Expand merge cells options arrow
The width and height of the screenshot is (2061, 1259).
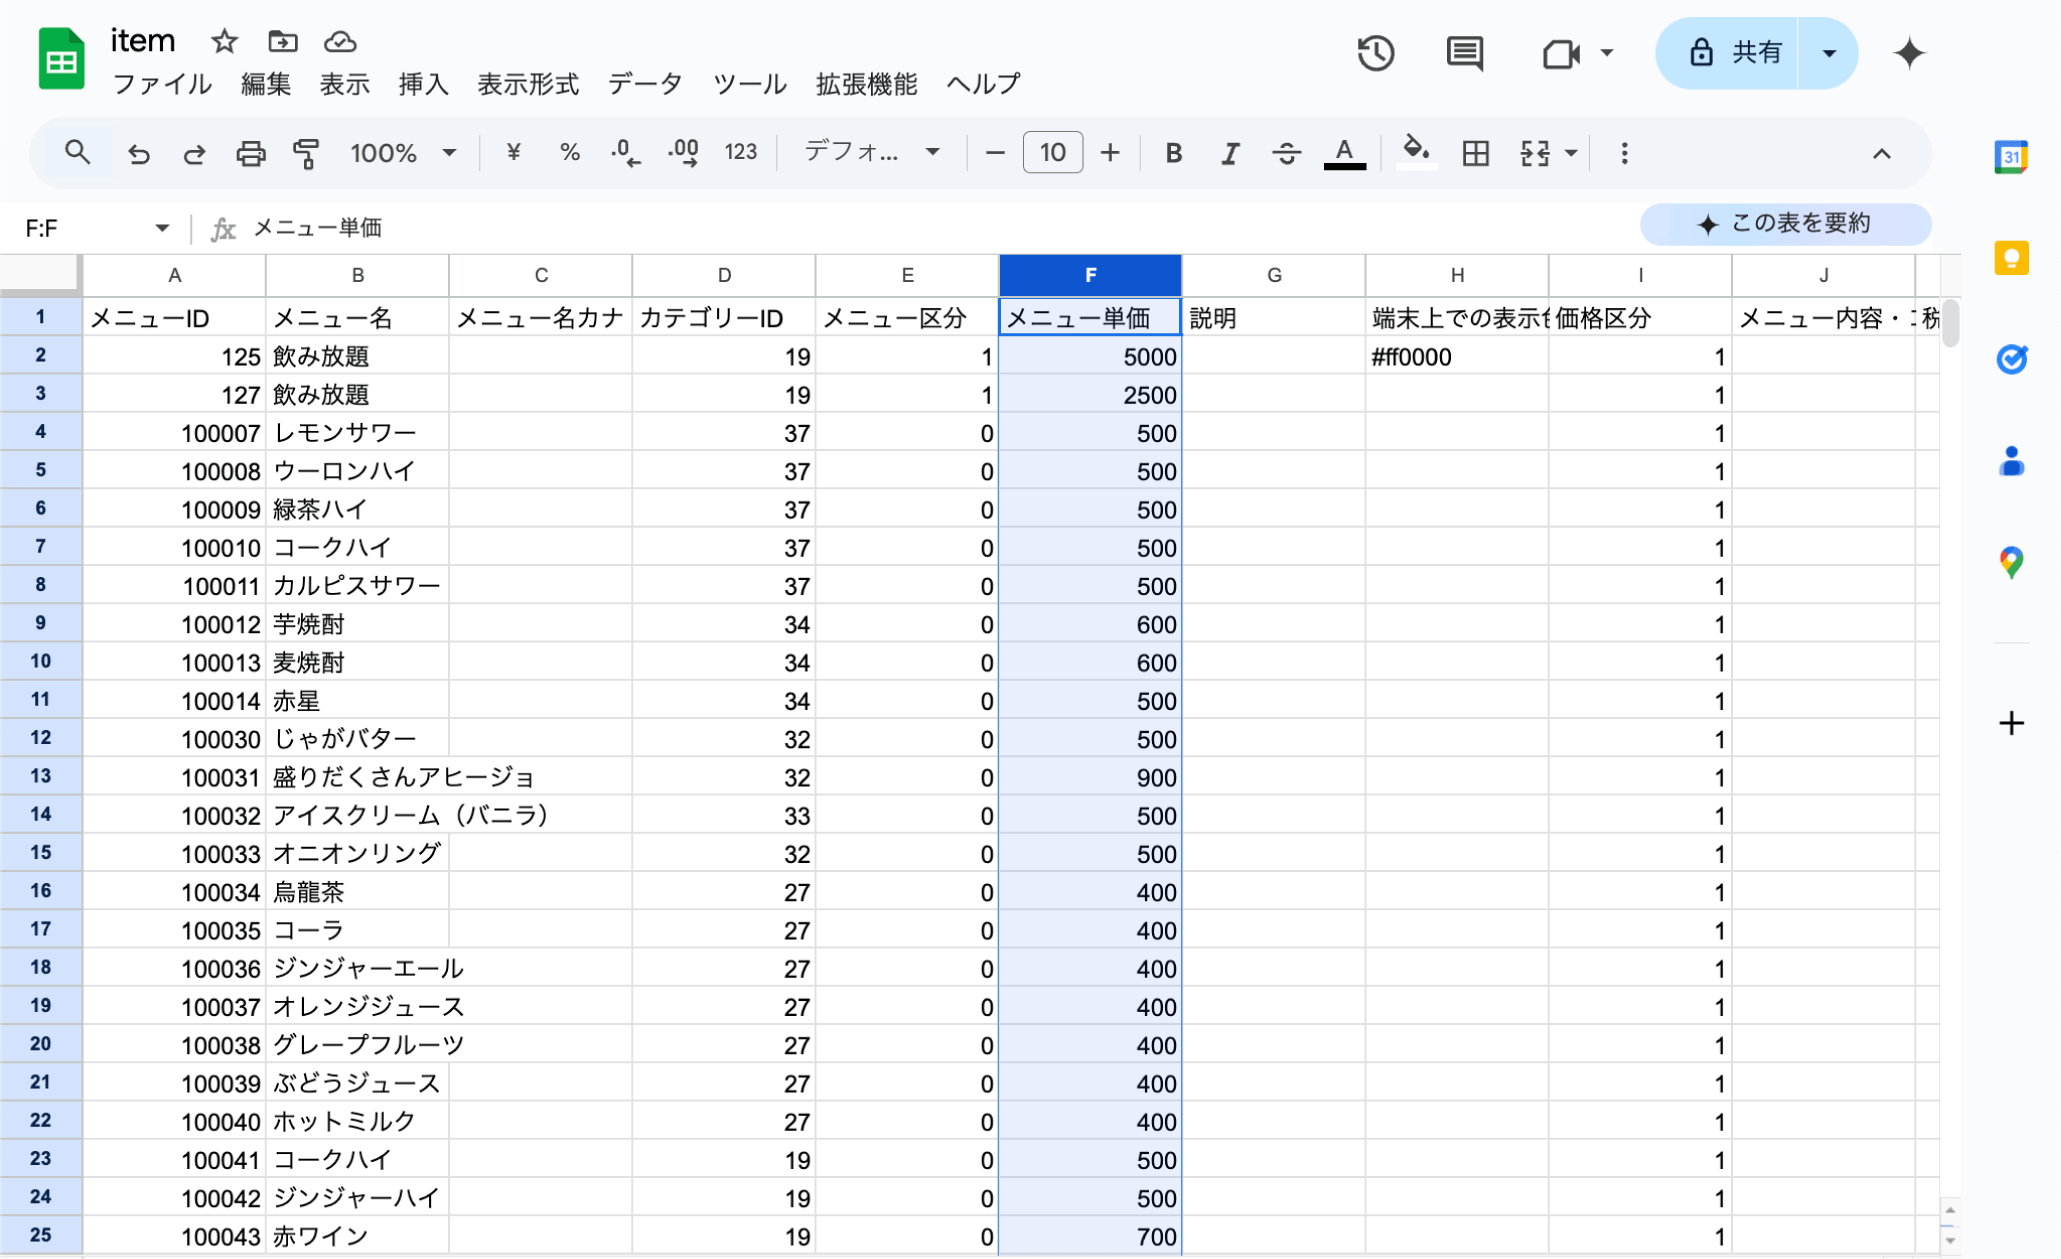[1571, 153]
